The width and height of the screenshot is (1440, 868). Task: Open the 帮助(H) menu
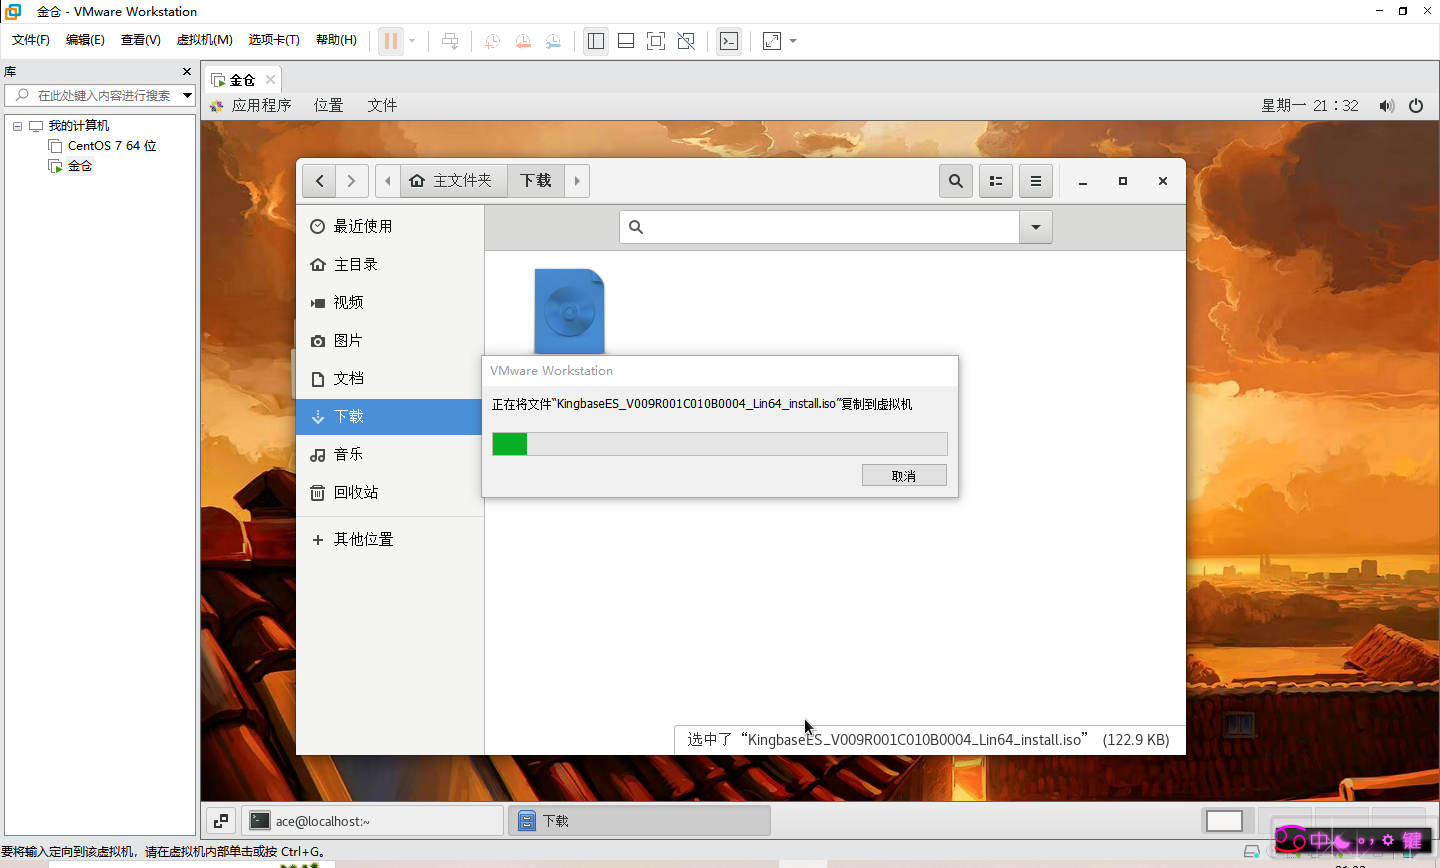(x=336, y=40)
